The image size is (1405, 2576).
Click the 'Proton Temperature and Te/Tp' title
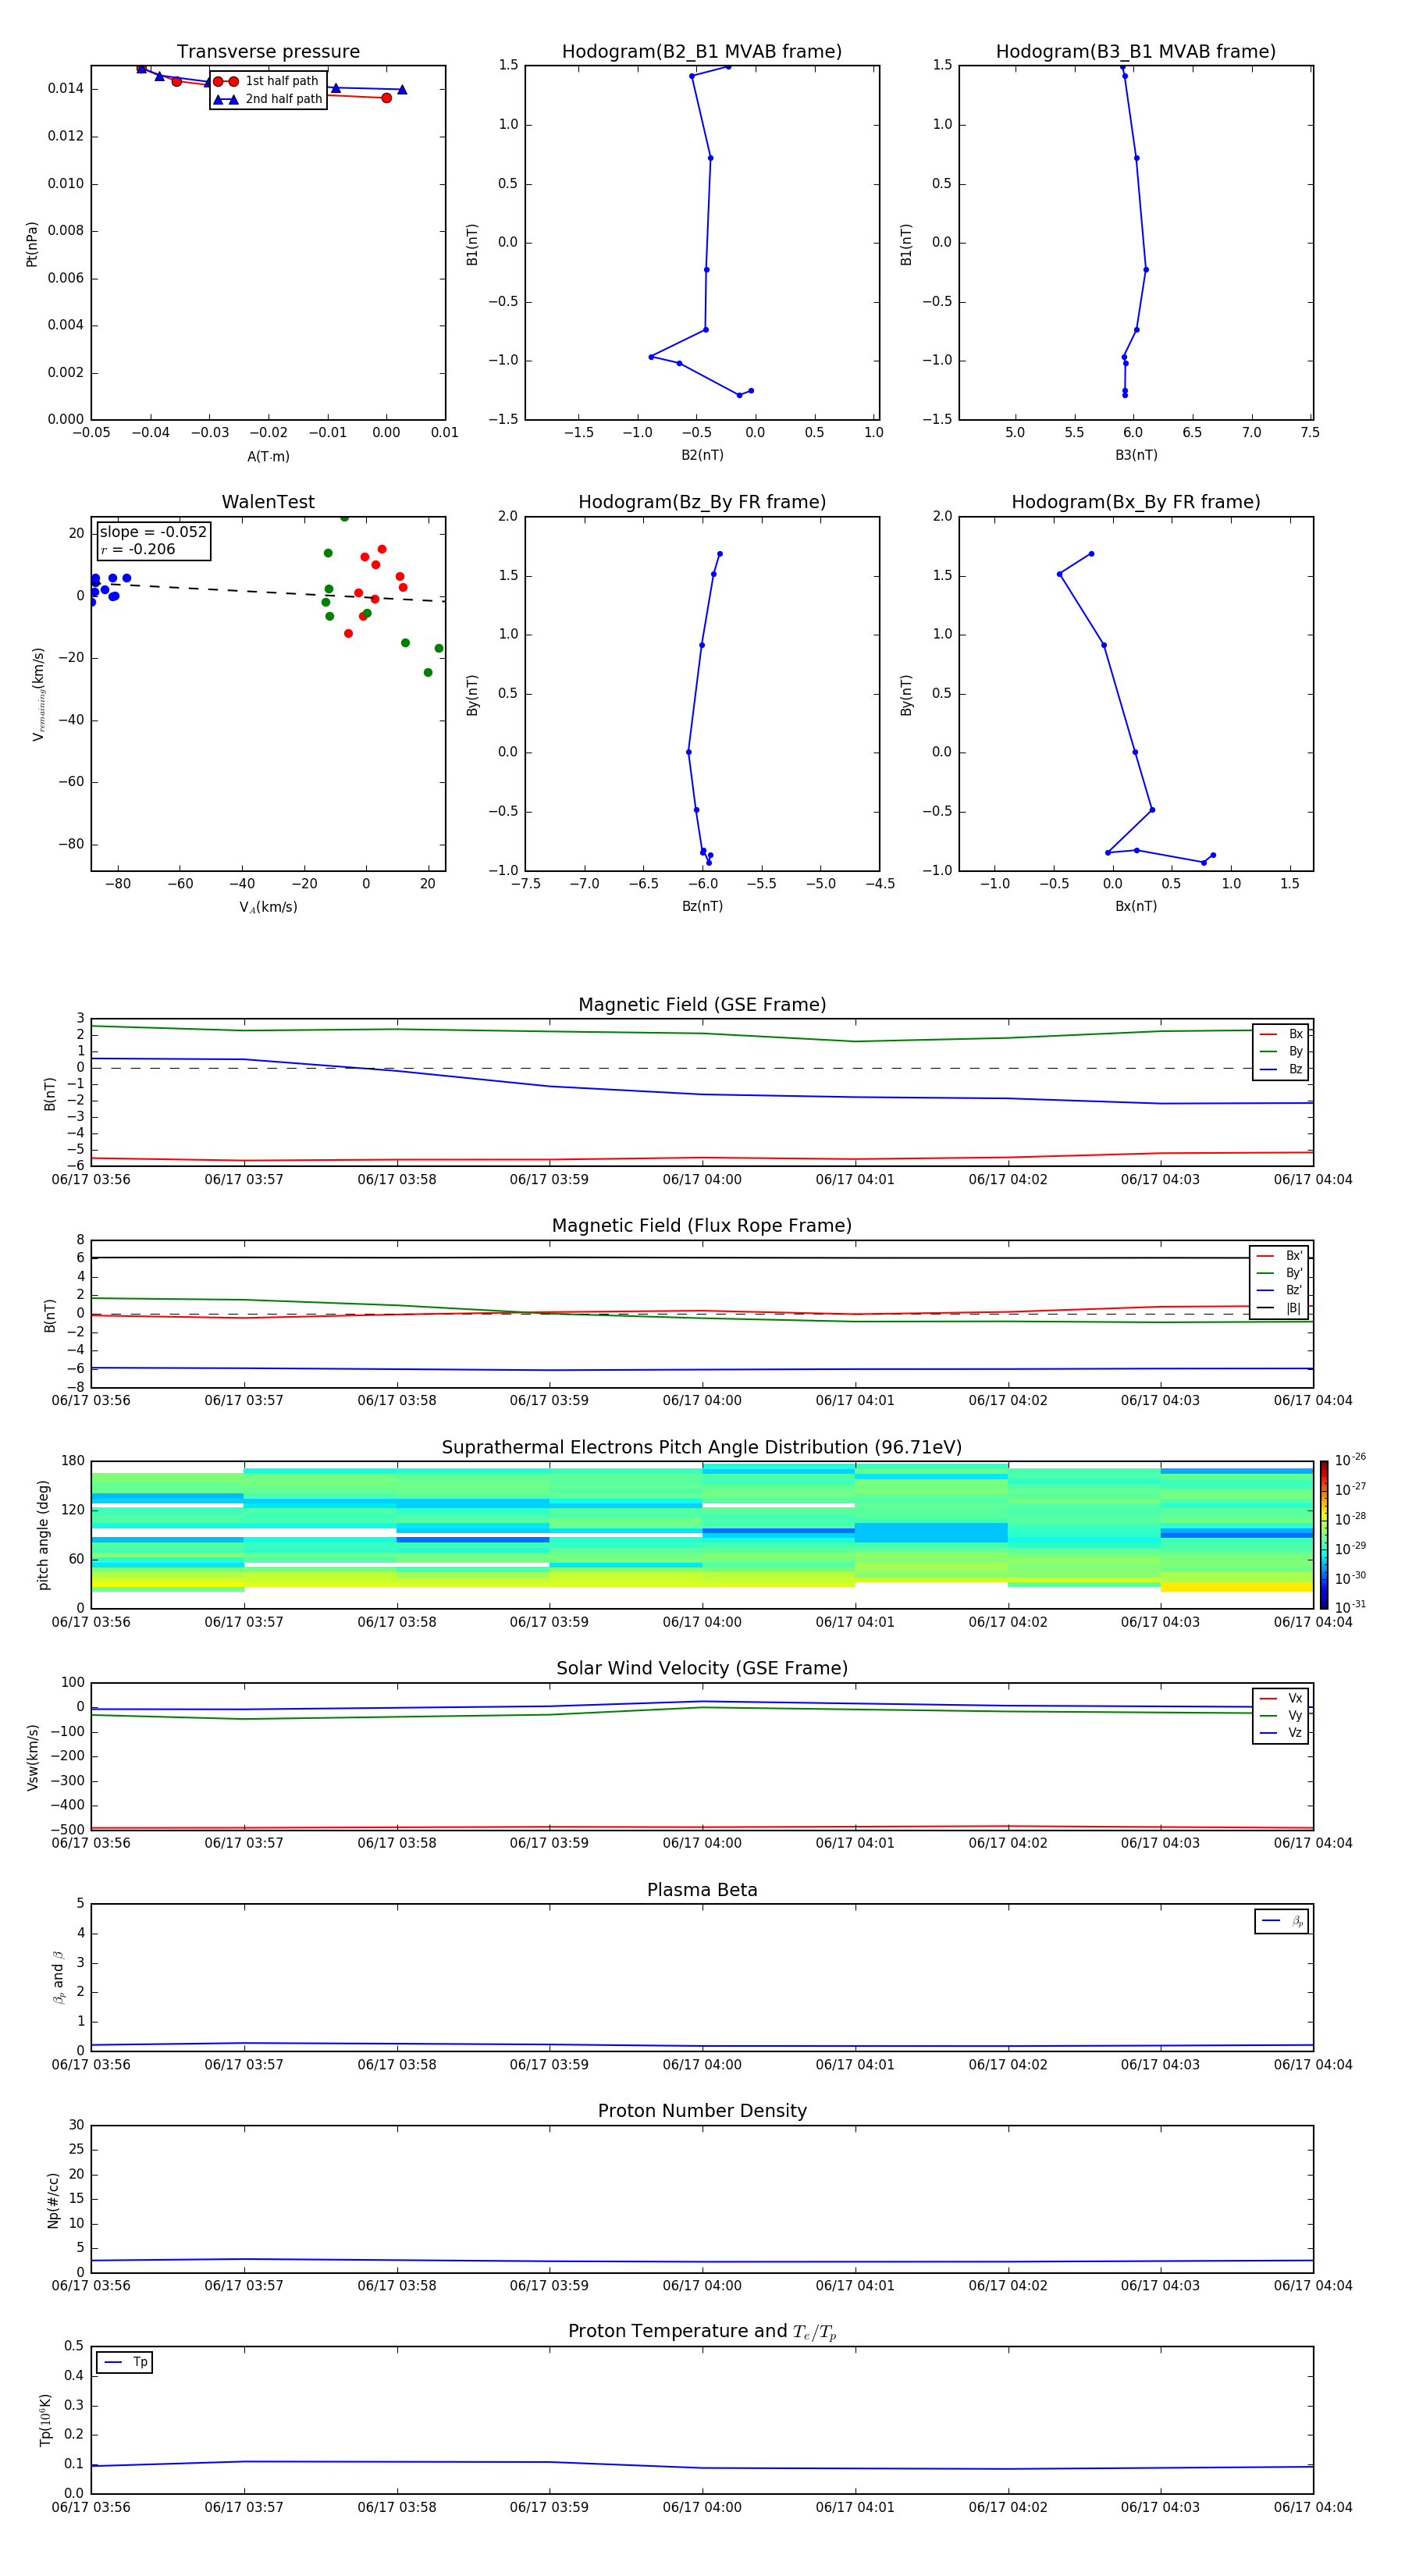point(702,2333)
